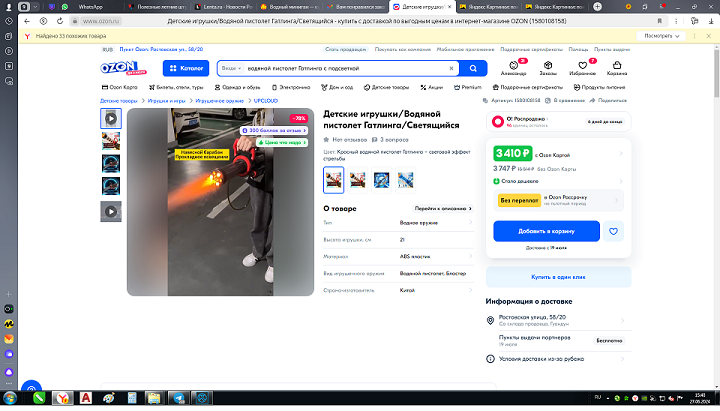Switch to the WhatsApp browser tab

point(90,7)
